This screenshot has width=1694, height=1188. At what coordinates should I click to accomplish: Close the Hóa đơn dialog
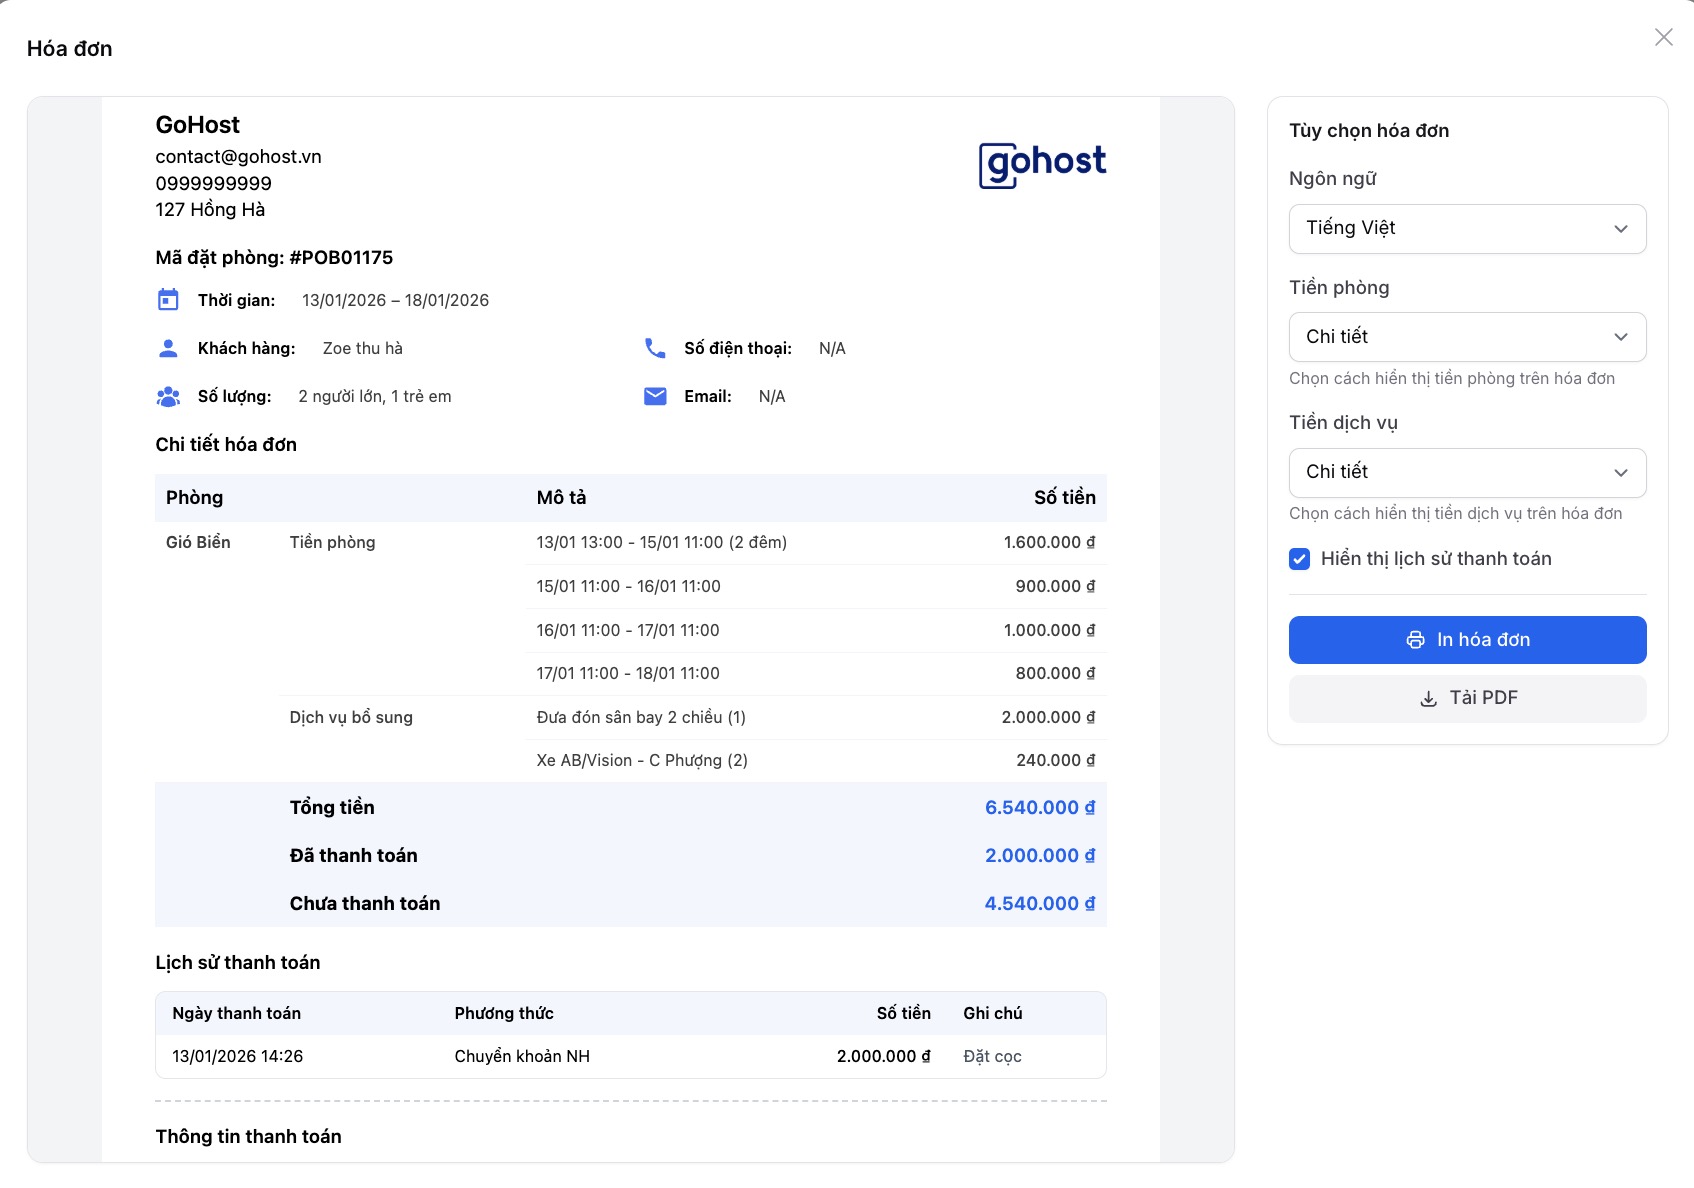(x=1663, y=37)
